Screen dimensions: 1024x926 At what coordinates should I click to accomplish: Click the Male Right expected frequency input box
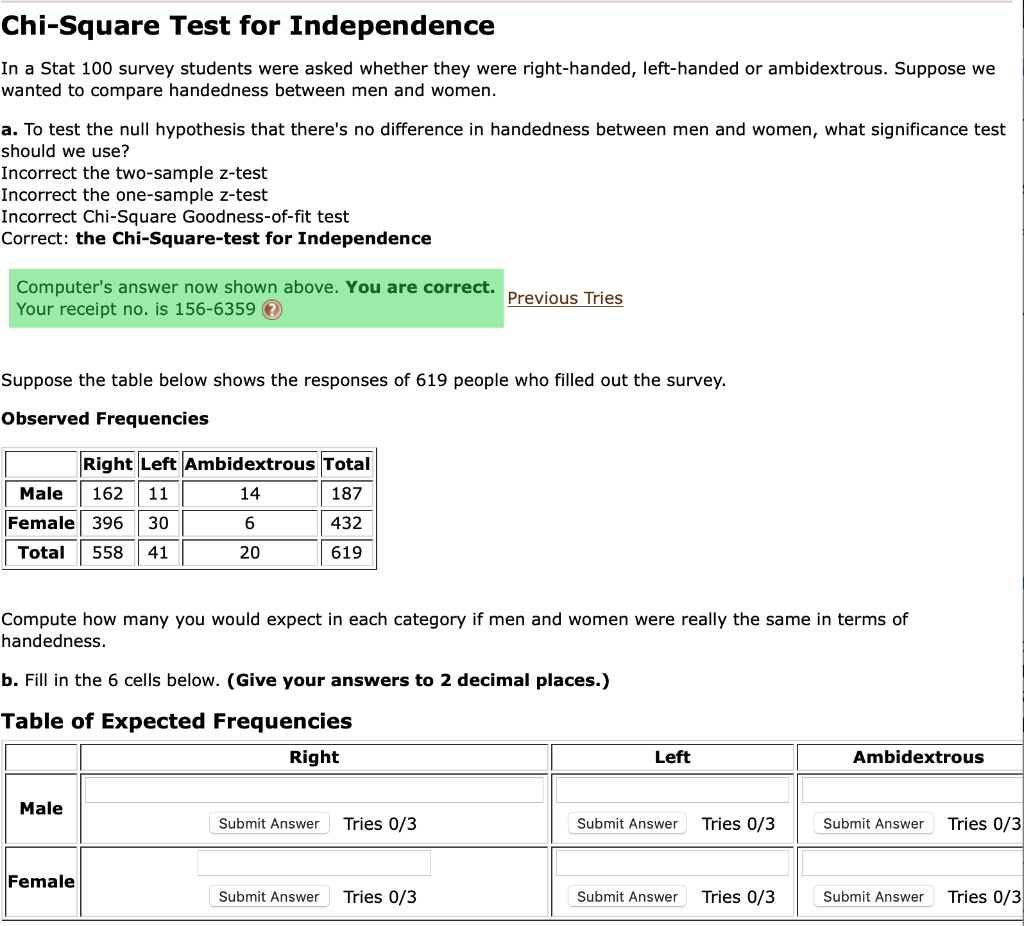pos(313,789)
